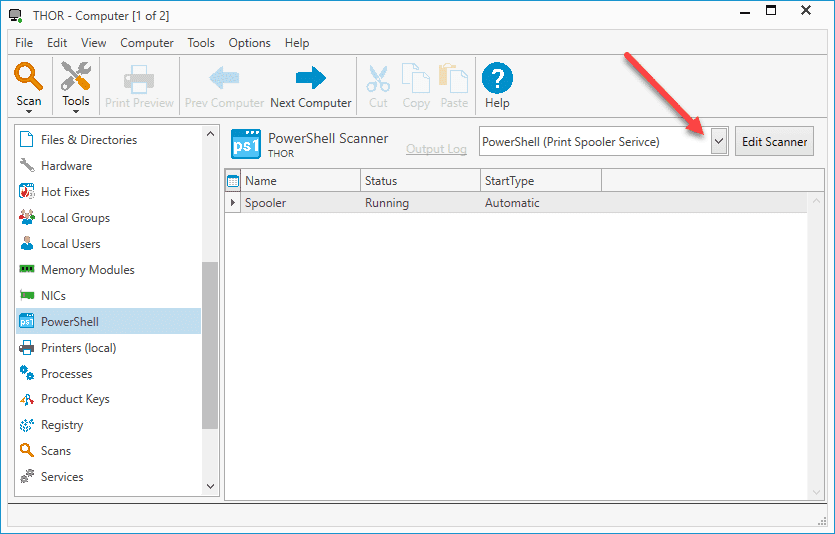Click sidebar scrollbar down arrow
The image size is (835, 534).
pos(210,486)
